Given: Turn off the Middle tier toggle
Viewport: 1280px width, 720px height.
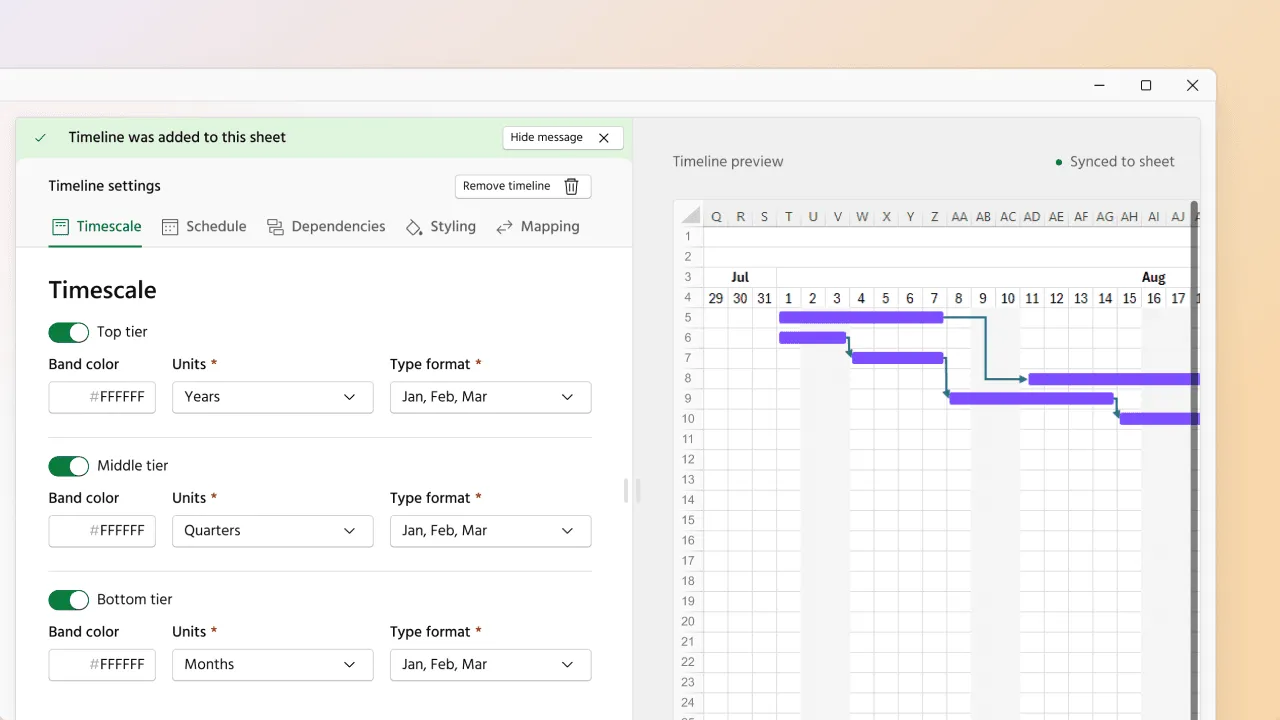Looking at the screenshot, I should tap(69, 466).
